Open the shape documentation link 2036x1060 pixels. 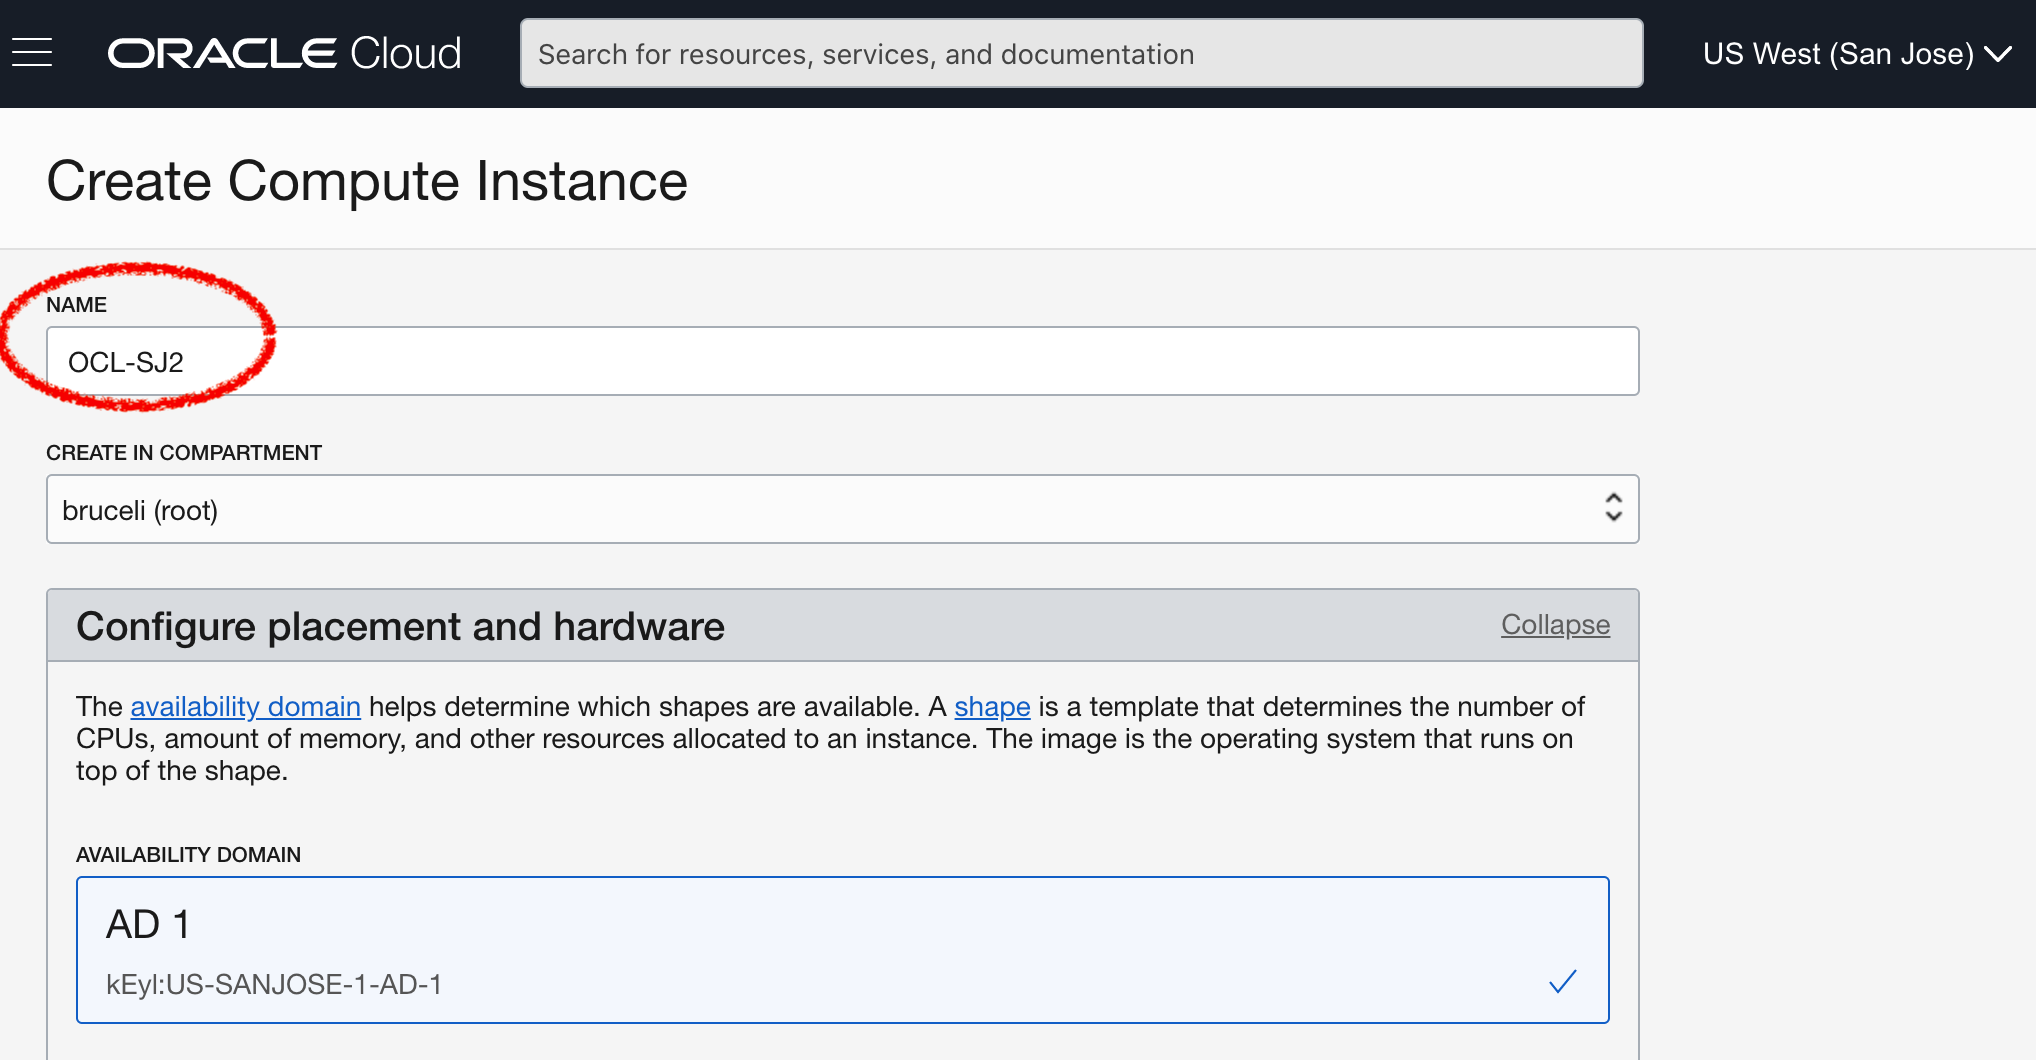(x=992, y=706)
